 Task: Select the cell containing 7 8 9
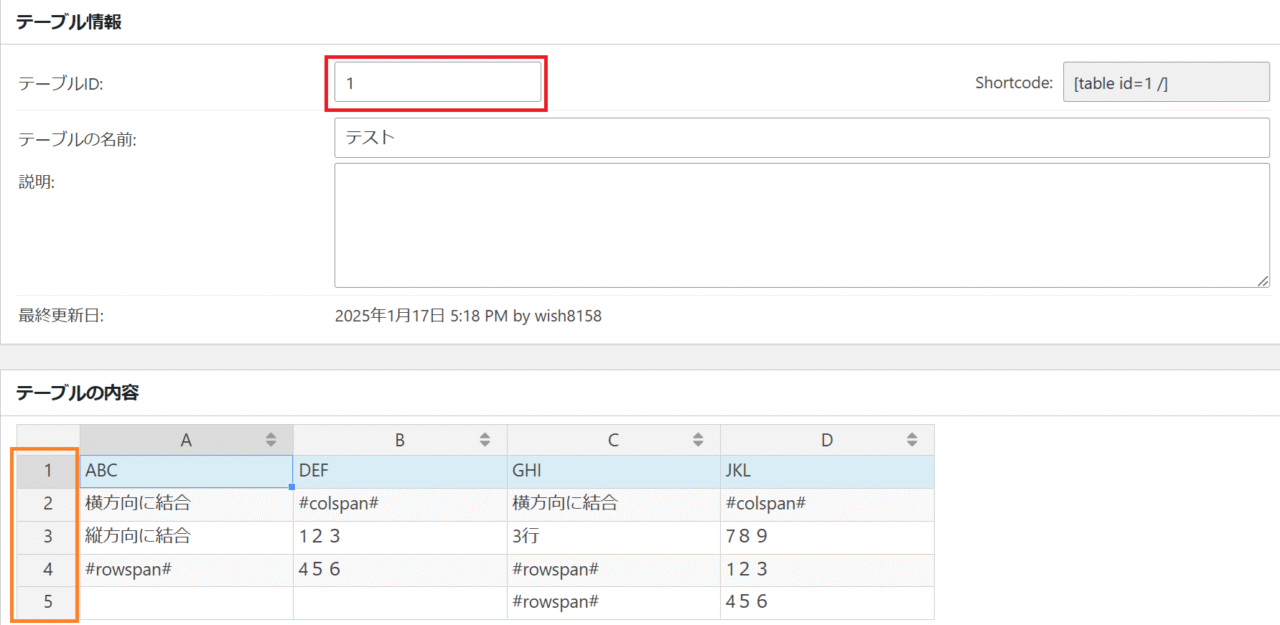click(x=827, y=537)
